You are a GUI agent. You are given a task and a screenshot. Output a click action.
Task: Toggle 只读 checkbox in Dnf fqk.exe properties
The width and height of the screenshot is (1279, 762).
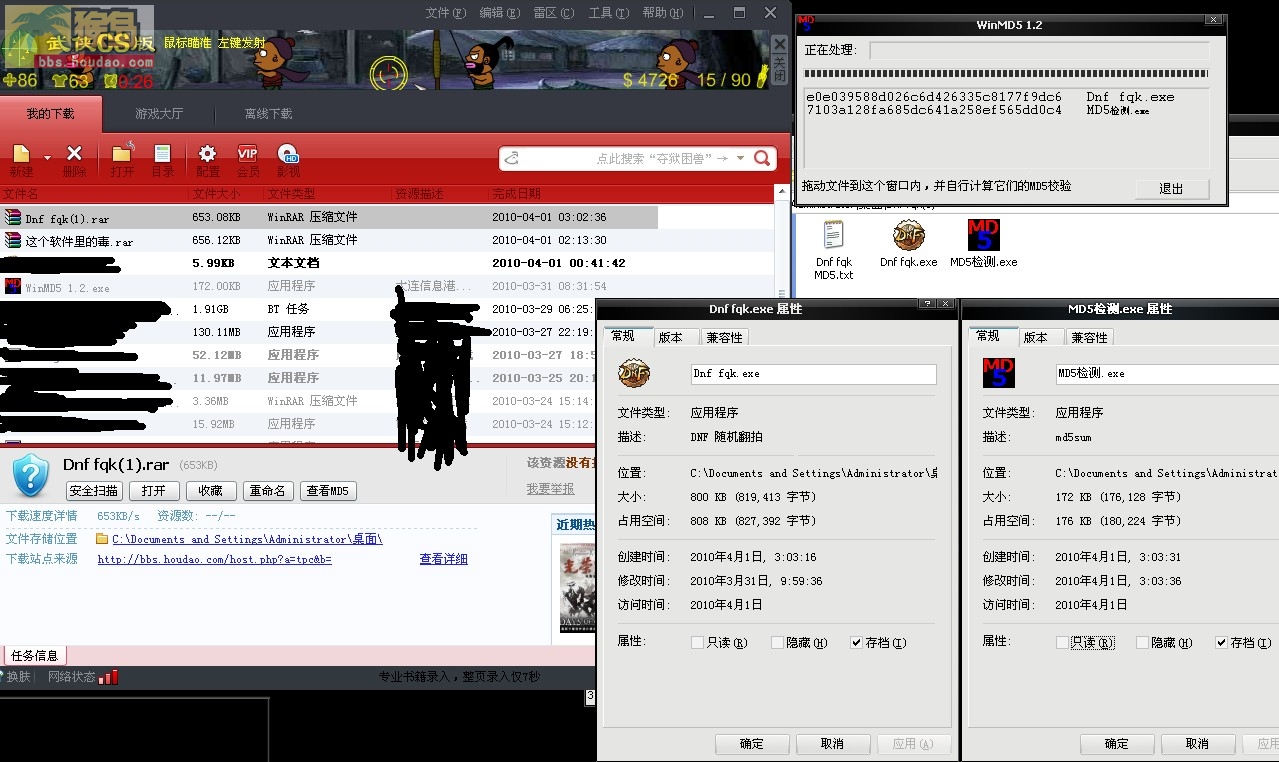[697, 643]
